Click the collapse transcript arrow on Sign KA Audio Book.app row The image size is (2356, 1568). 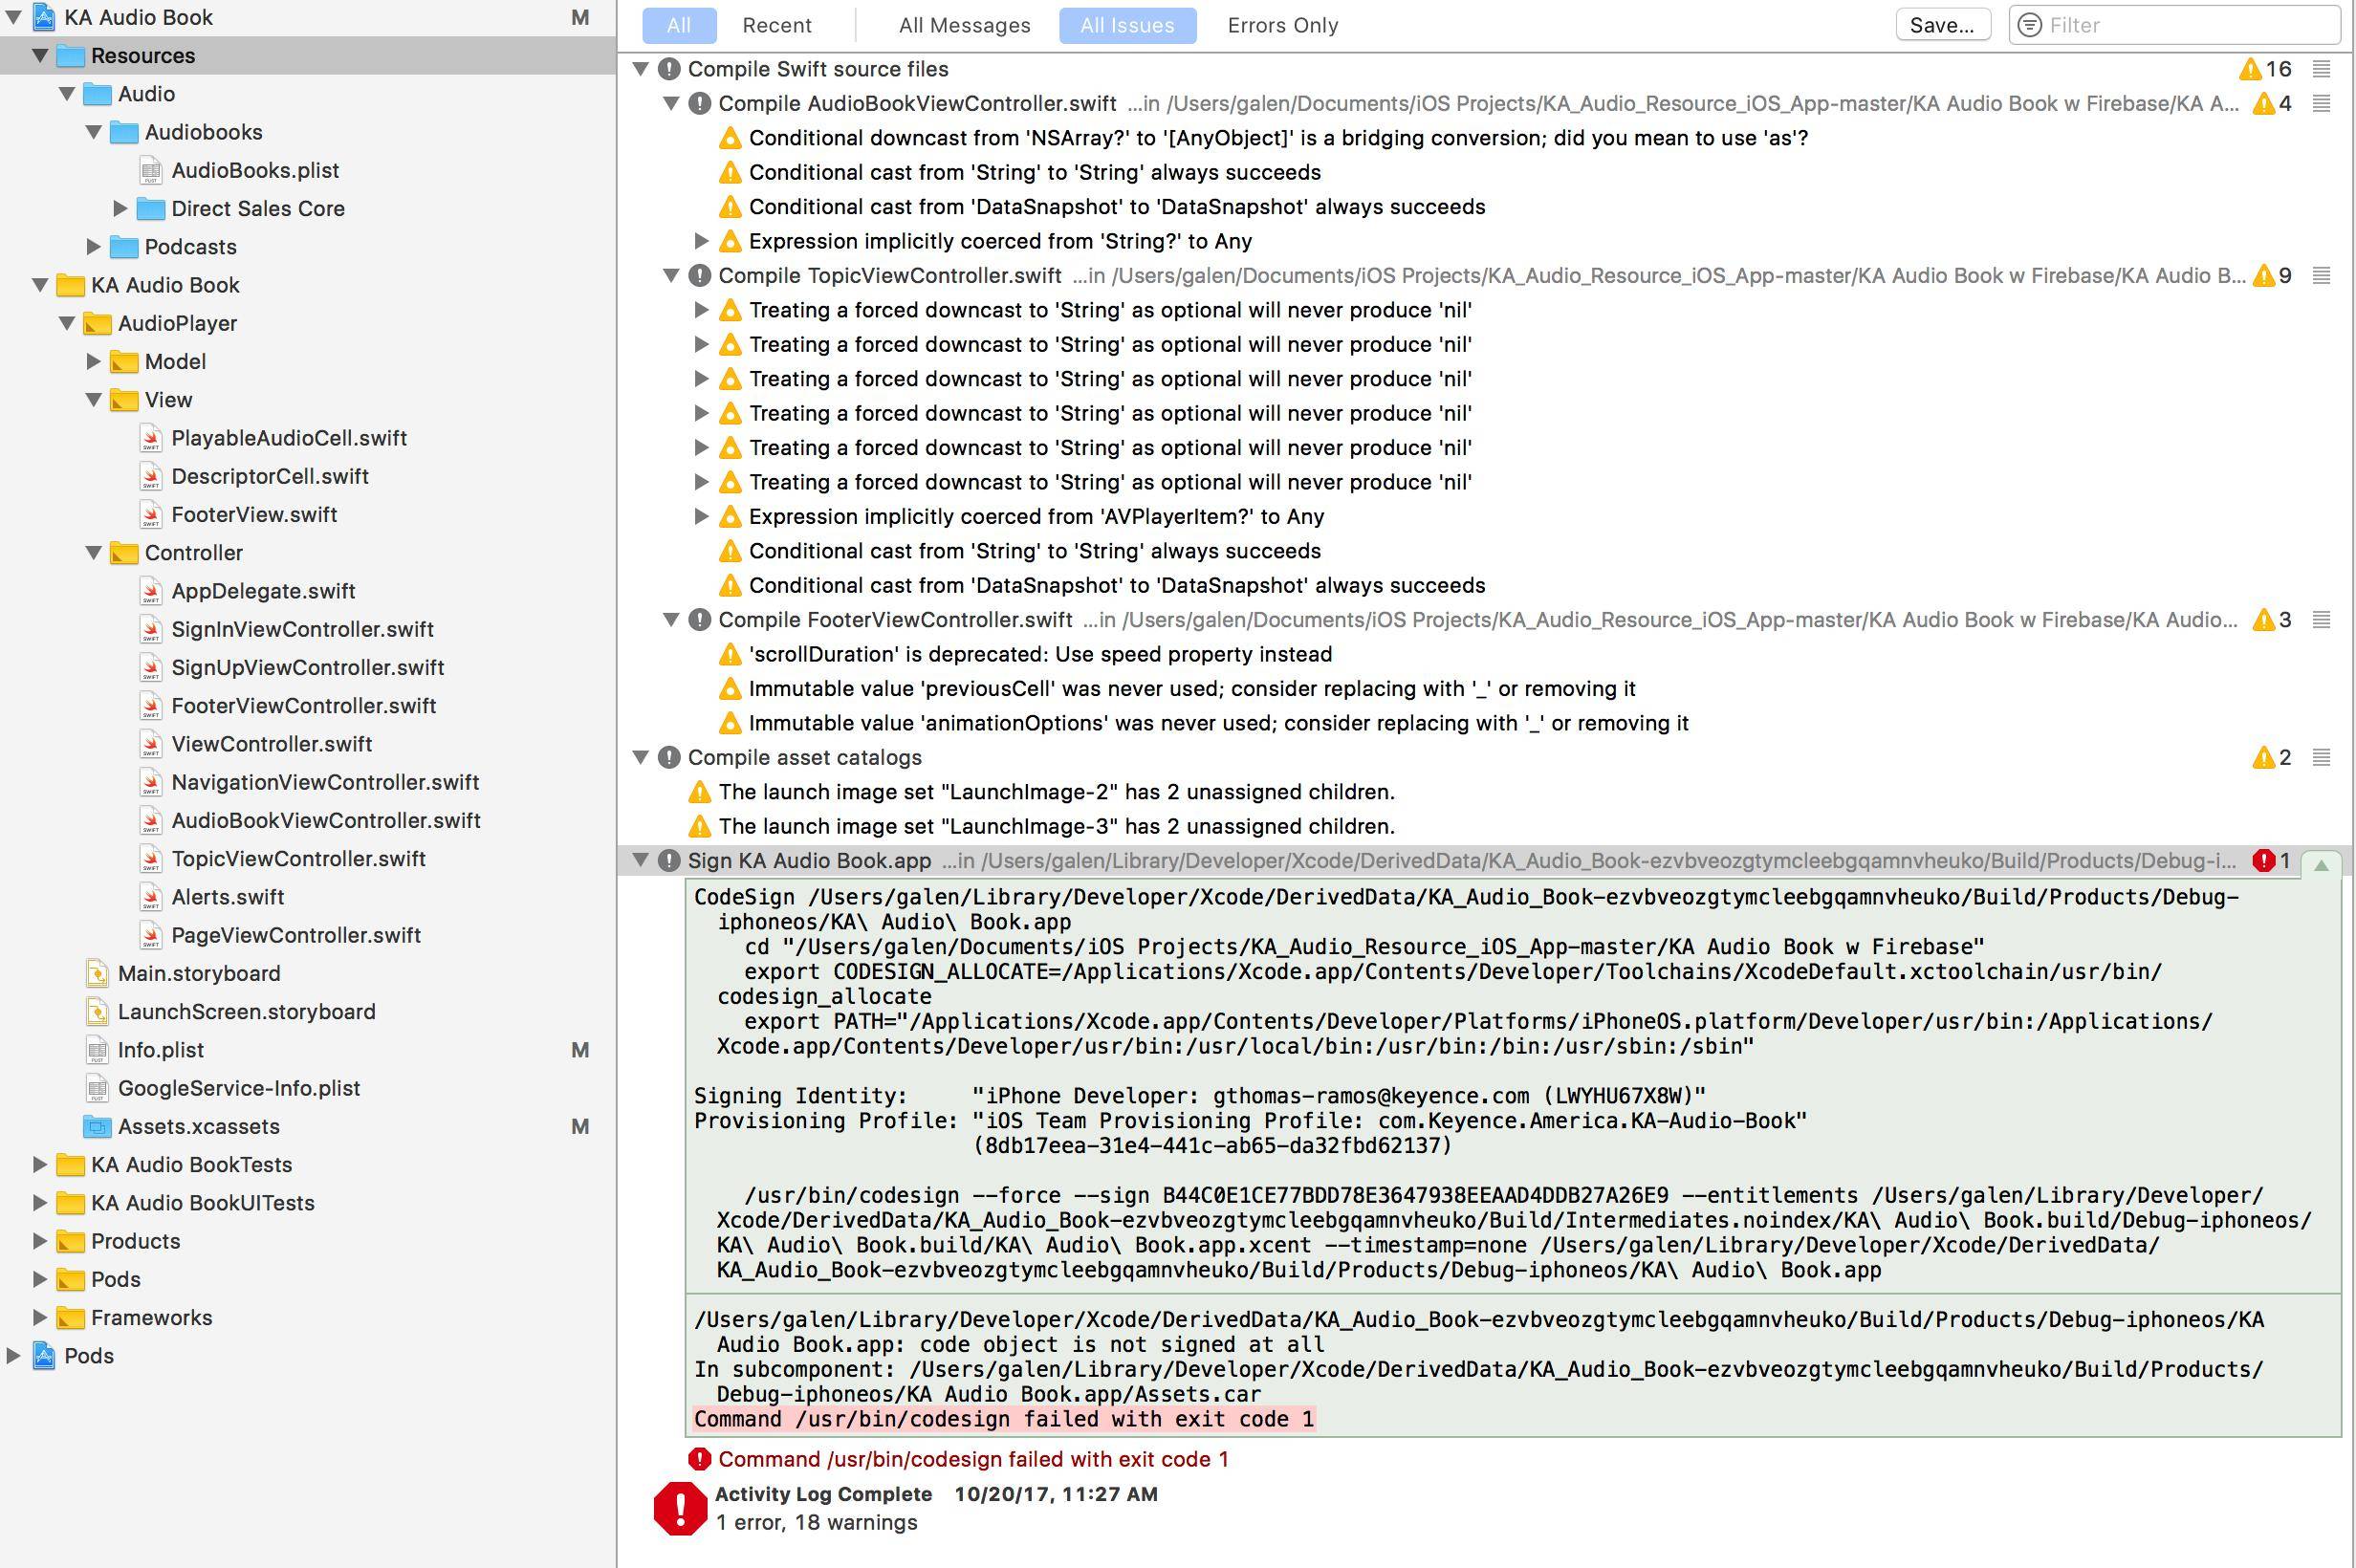coord(2321,864)
